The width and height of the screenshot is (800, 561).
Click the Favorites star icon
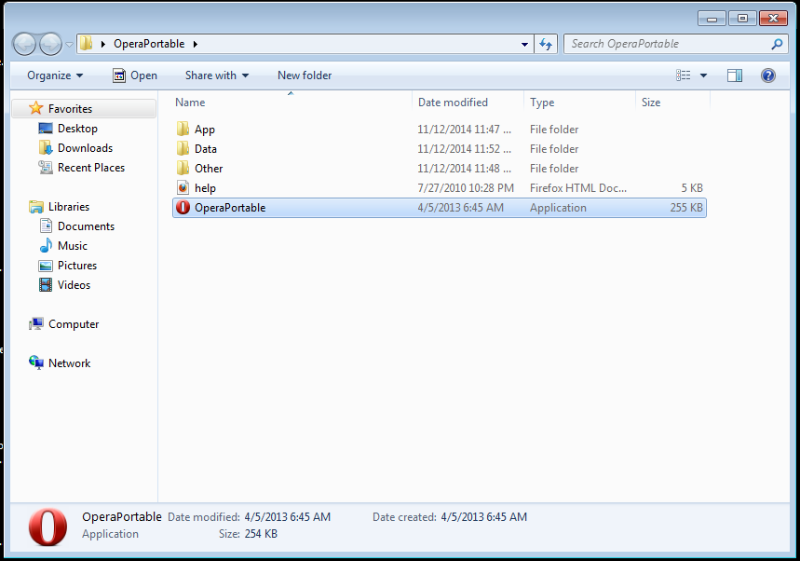point(36,108)
